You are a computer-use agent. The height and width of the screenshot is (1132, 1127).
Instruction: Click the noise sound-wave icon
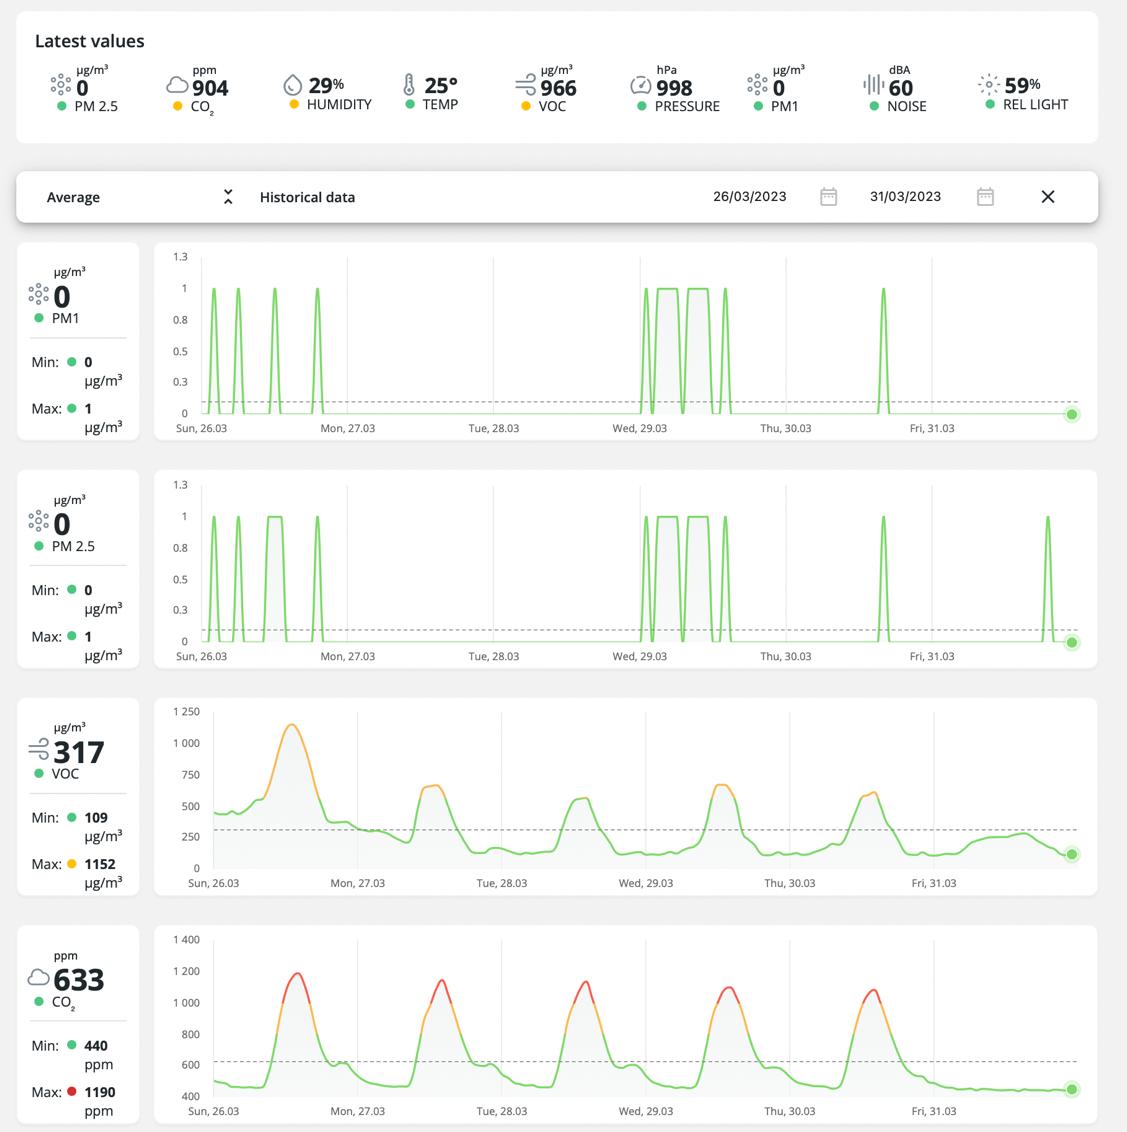874,84
